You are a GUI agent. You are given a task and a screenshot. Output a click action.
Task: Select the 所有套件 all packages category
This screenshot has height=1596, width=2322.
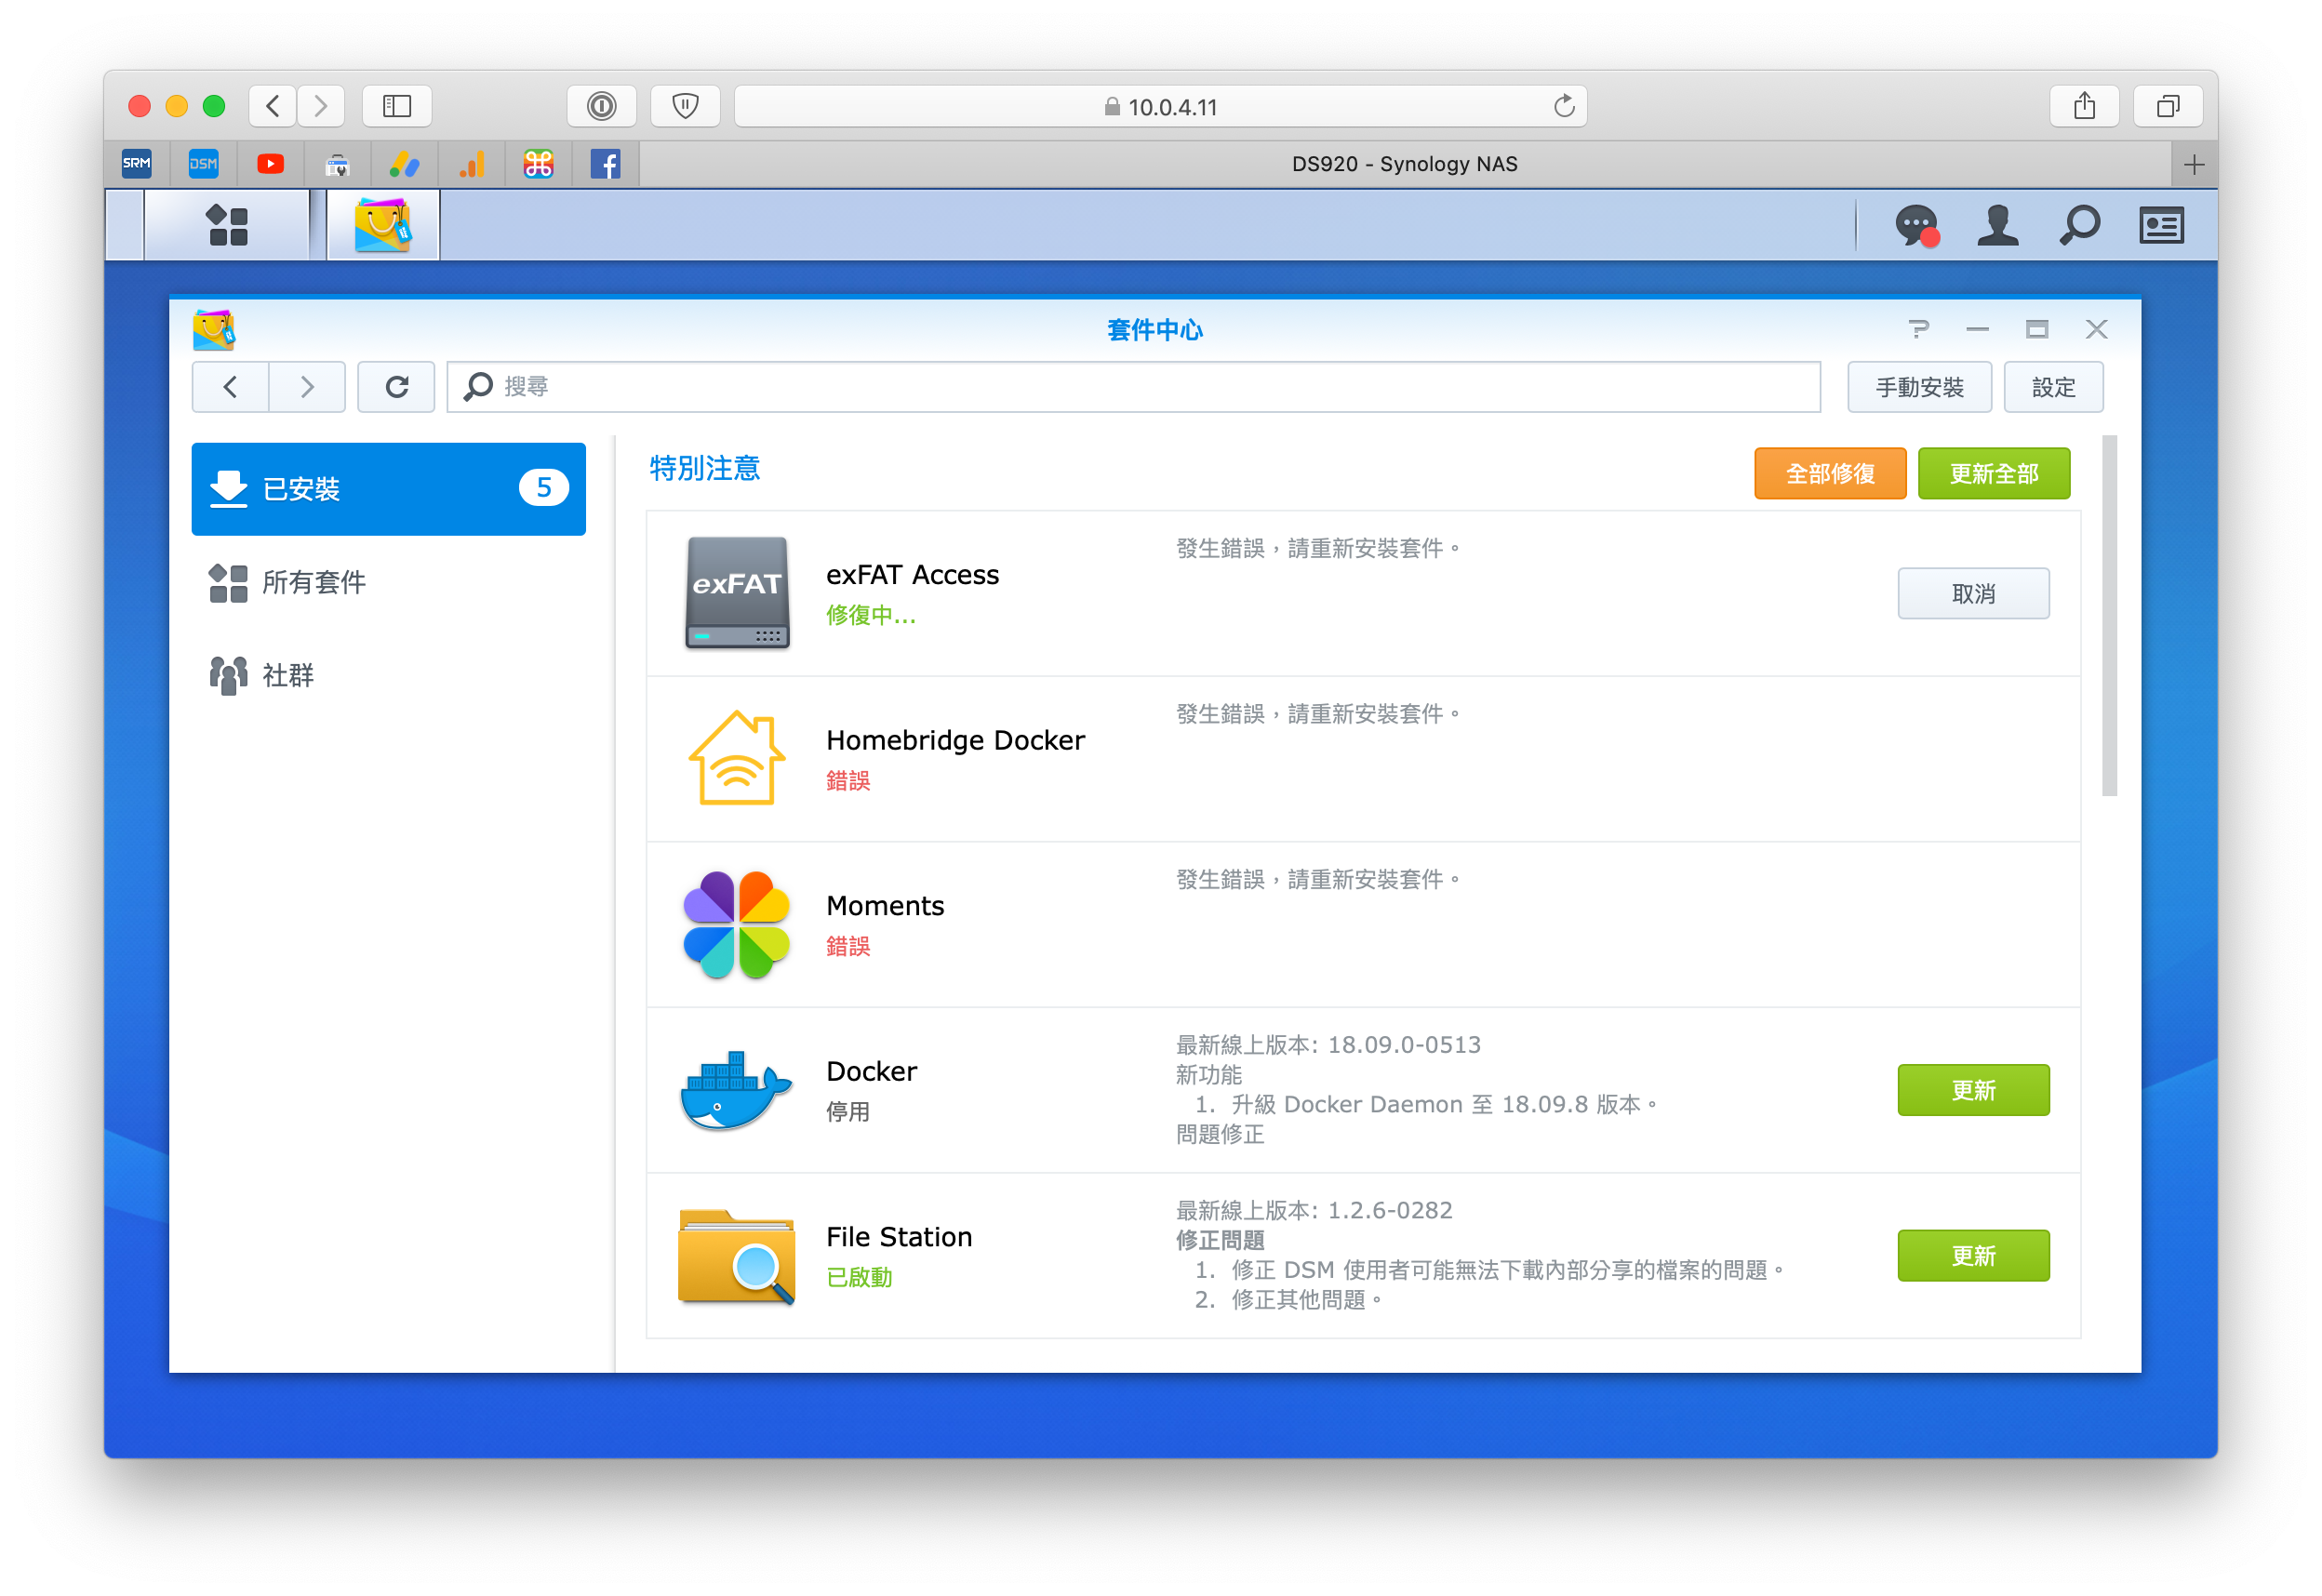pyautogui.click(x=388, y=582)
